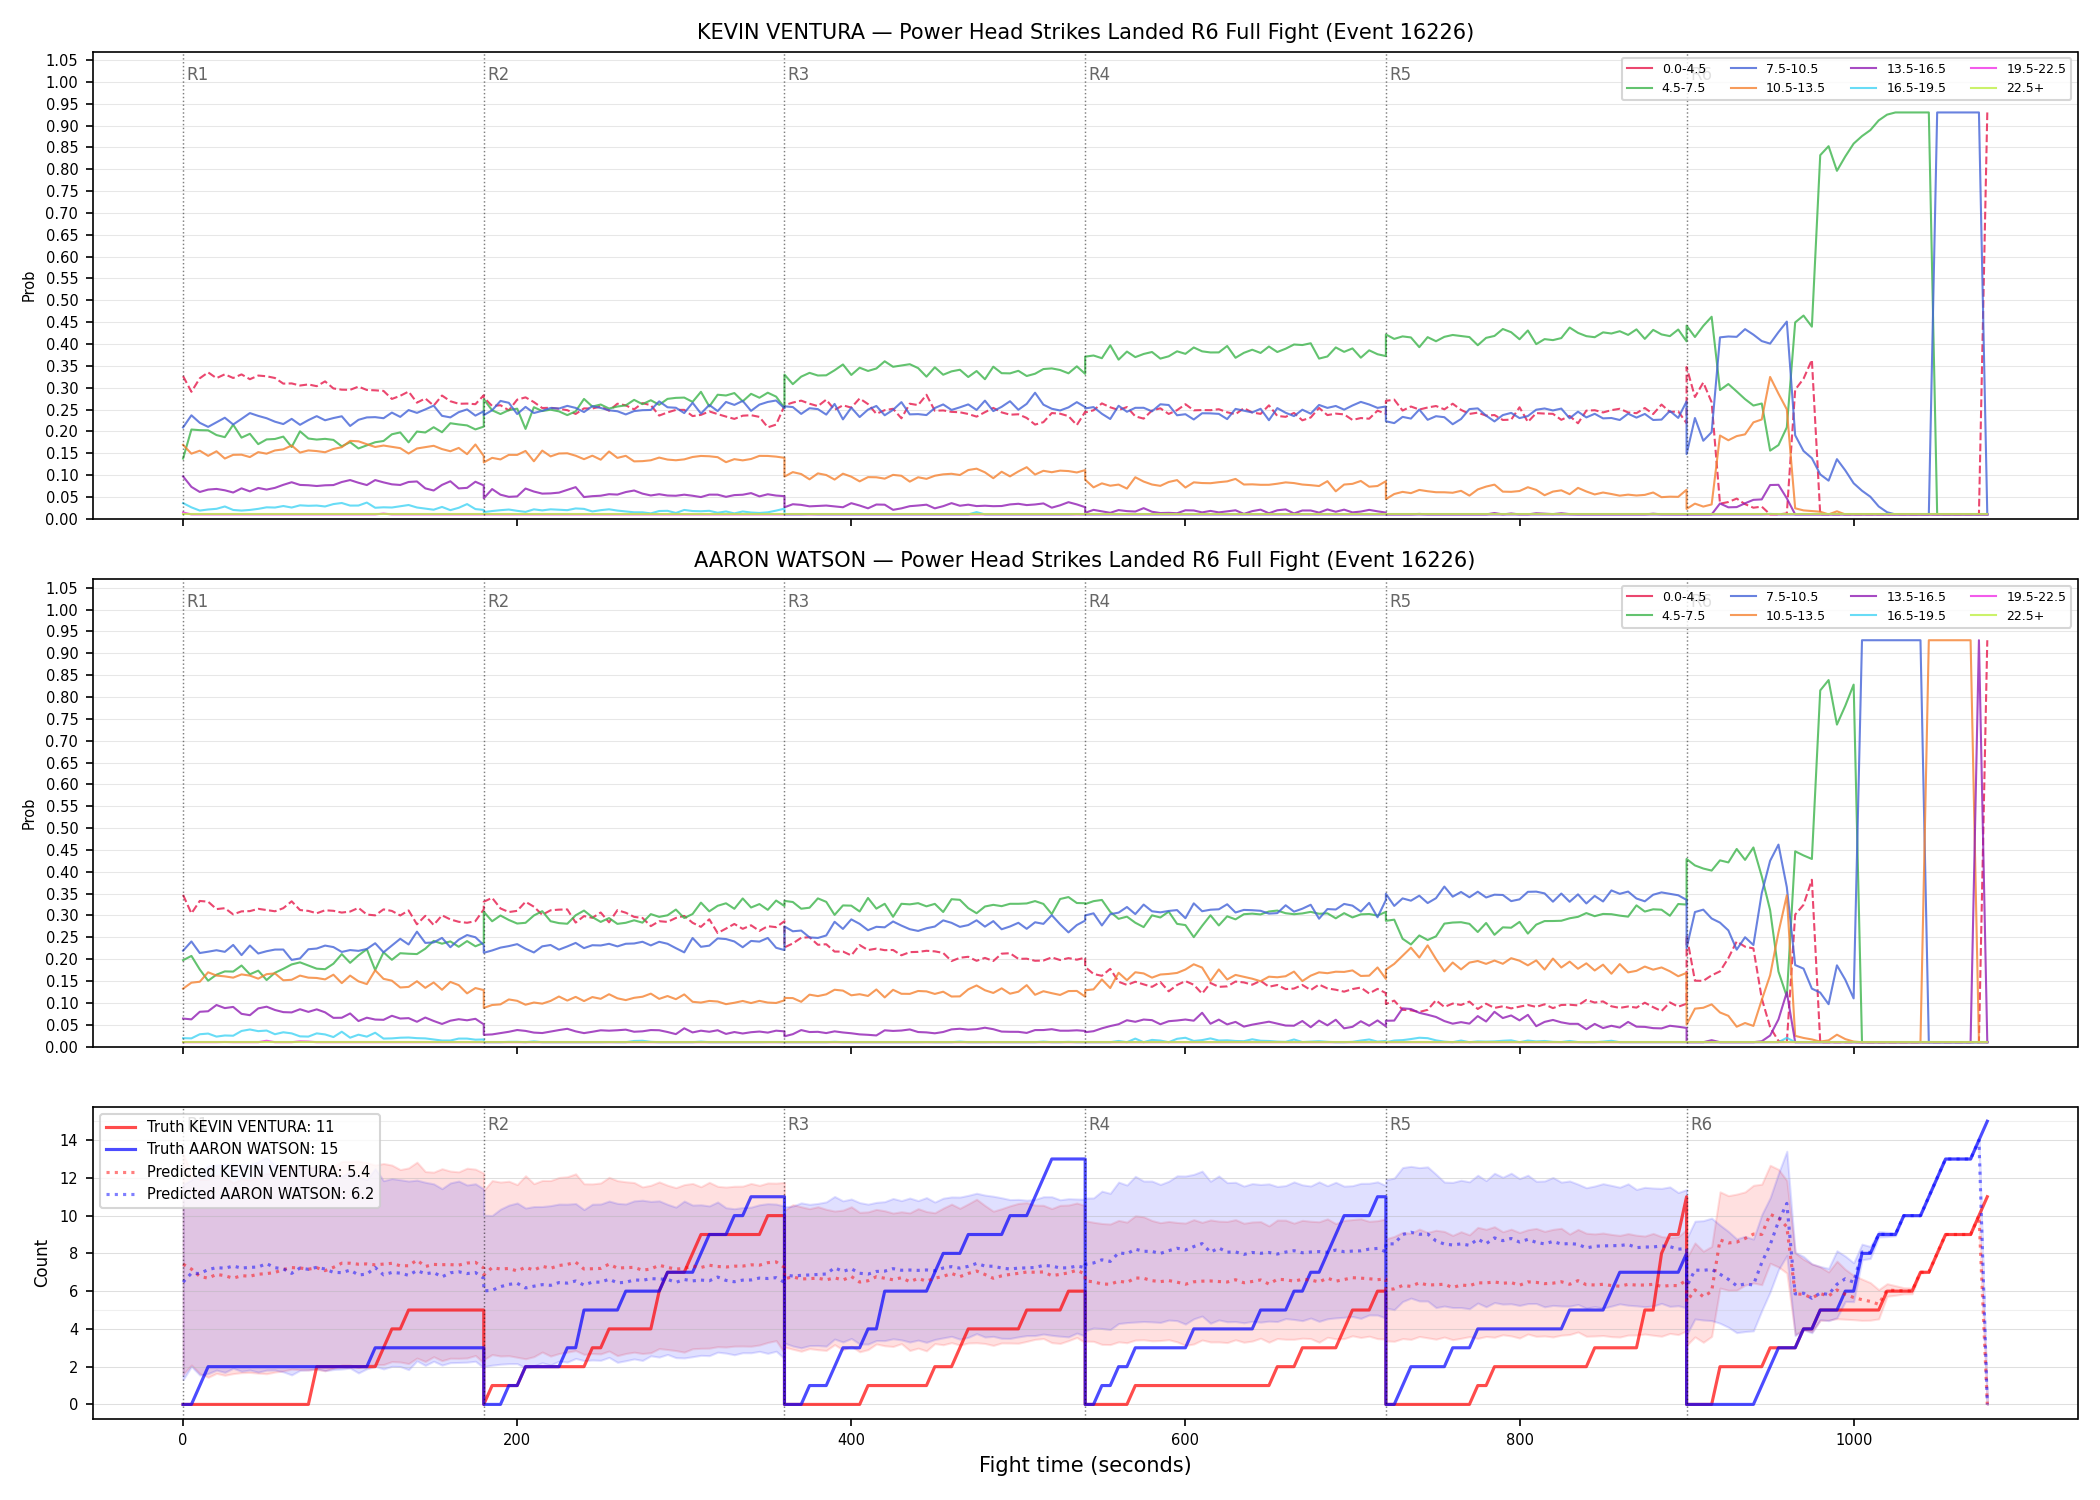Screen dimensions: 2100x1500
Task: Click the R4 round marker in Watson chart
Action: (x=1099, y=601)
